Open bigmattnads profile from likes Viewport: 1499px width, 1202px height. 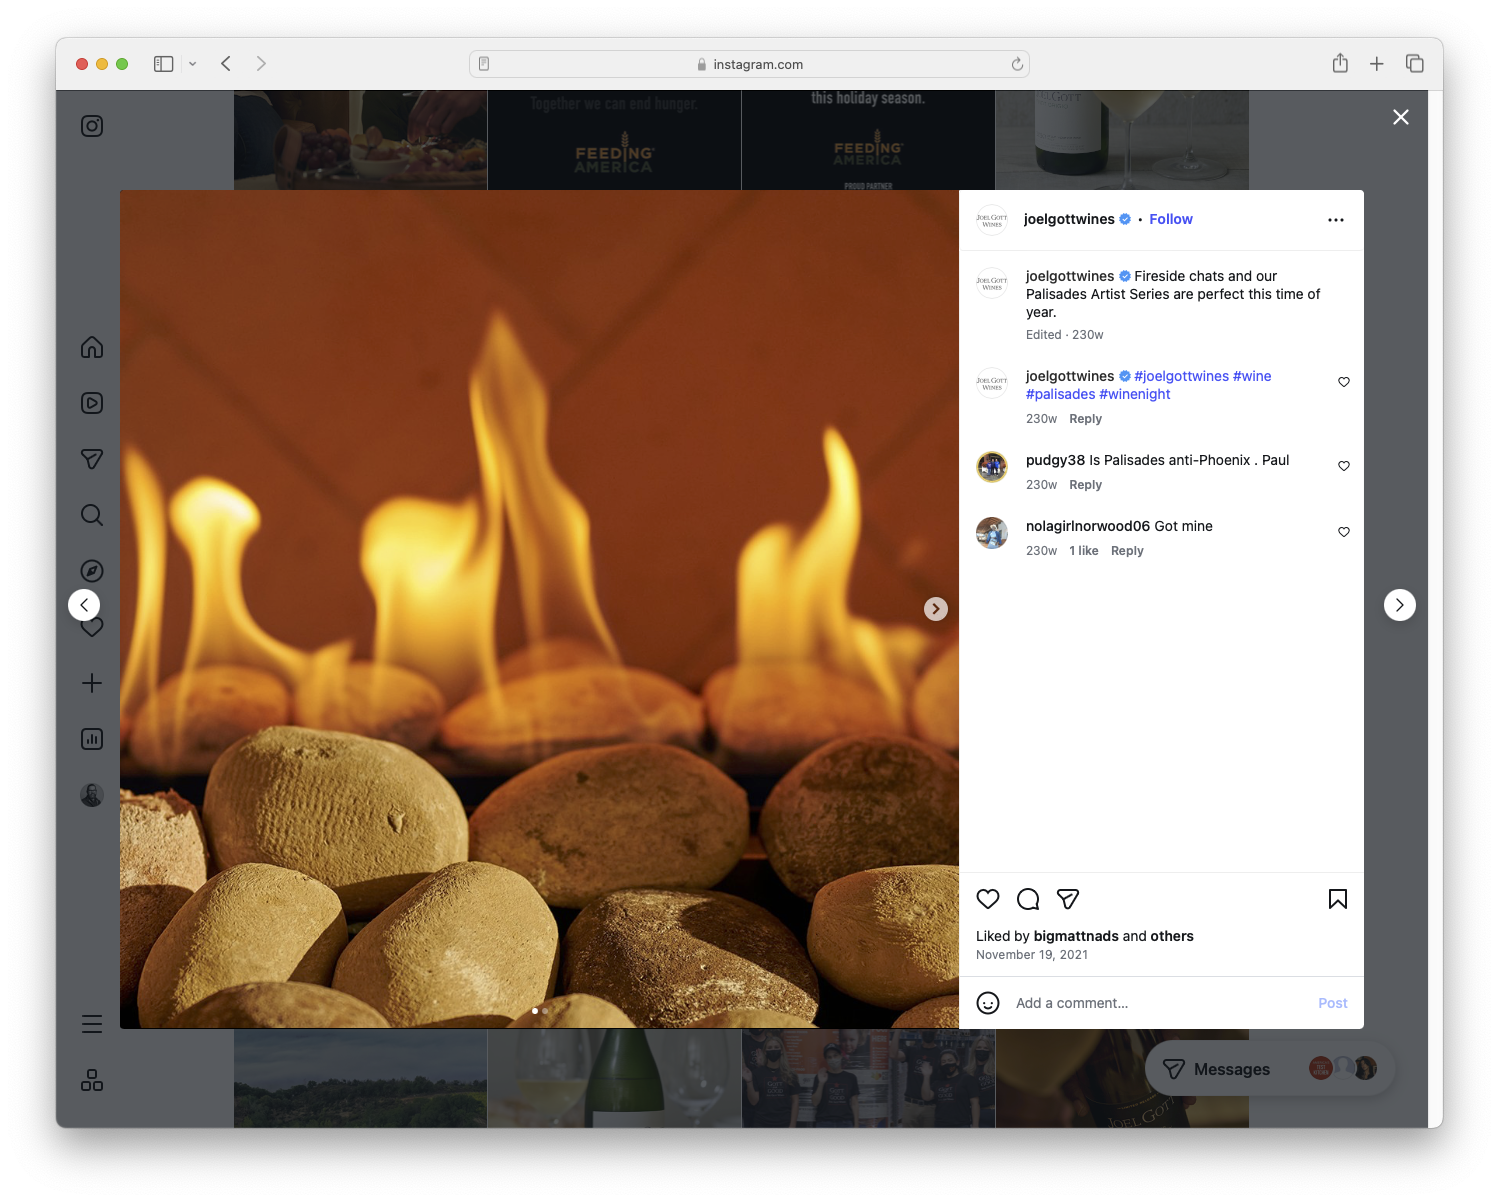pyautogui.click(x=1076, y=936)
